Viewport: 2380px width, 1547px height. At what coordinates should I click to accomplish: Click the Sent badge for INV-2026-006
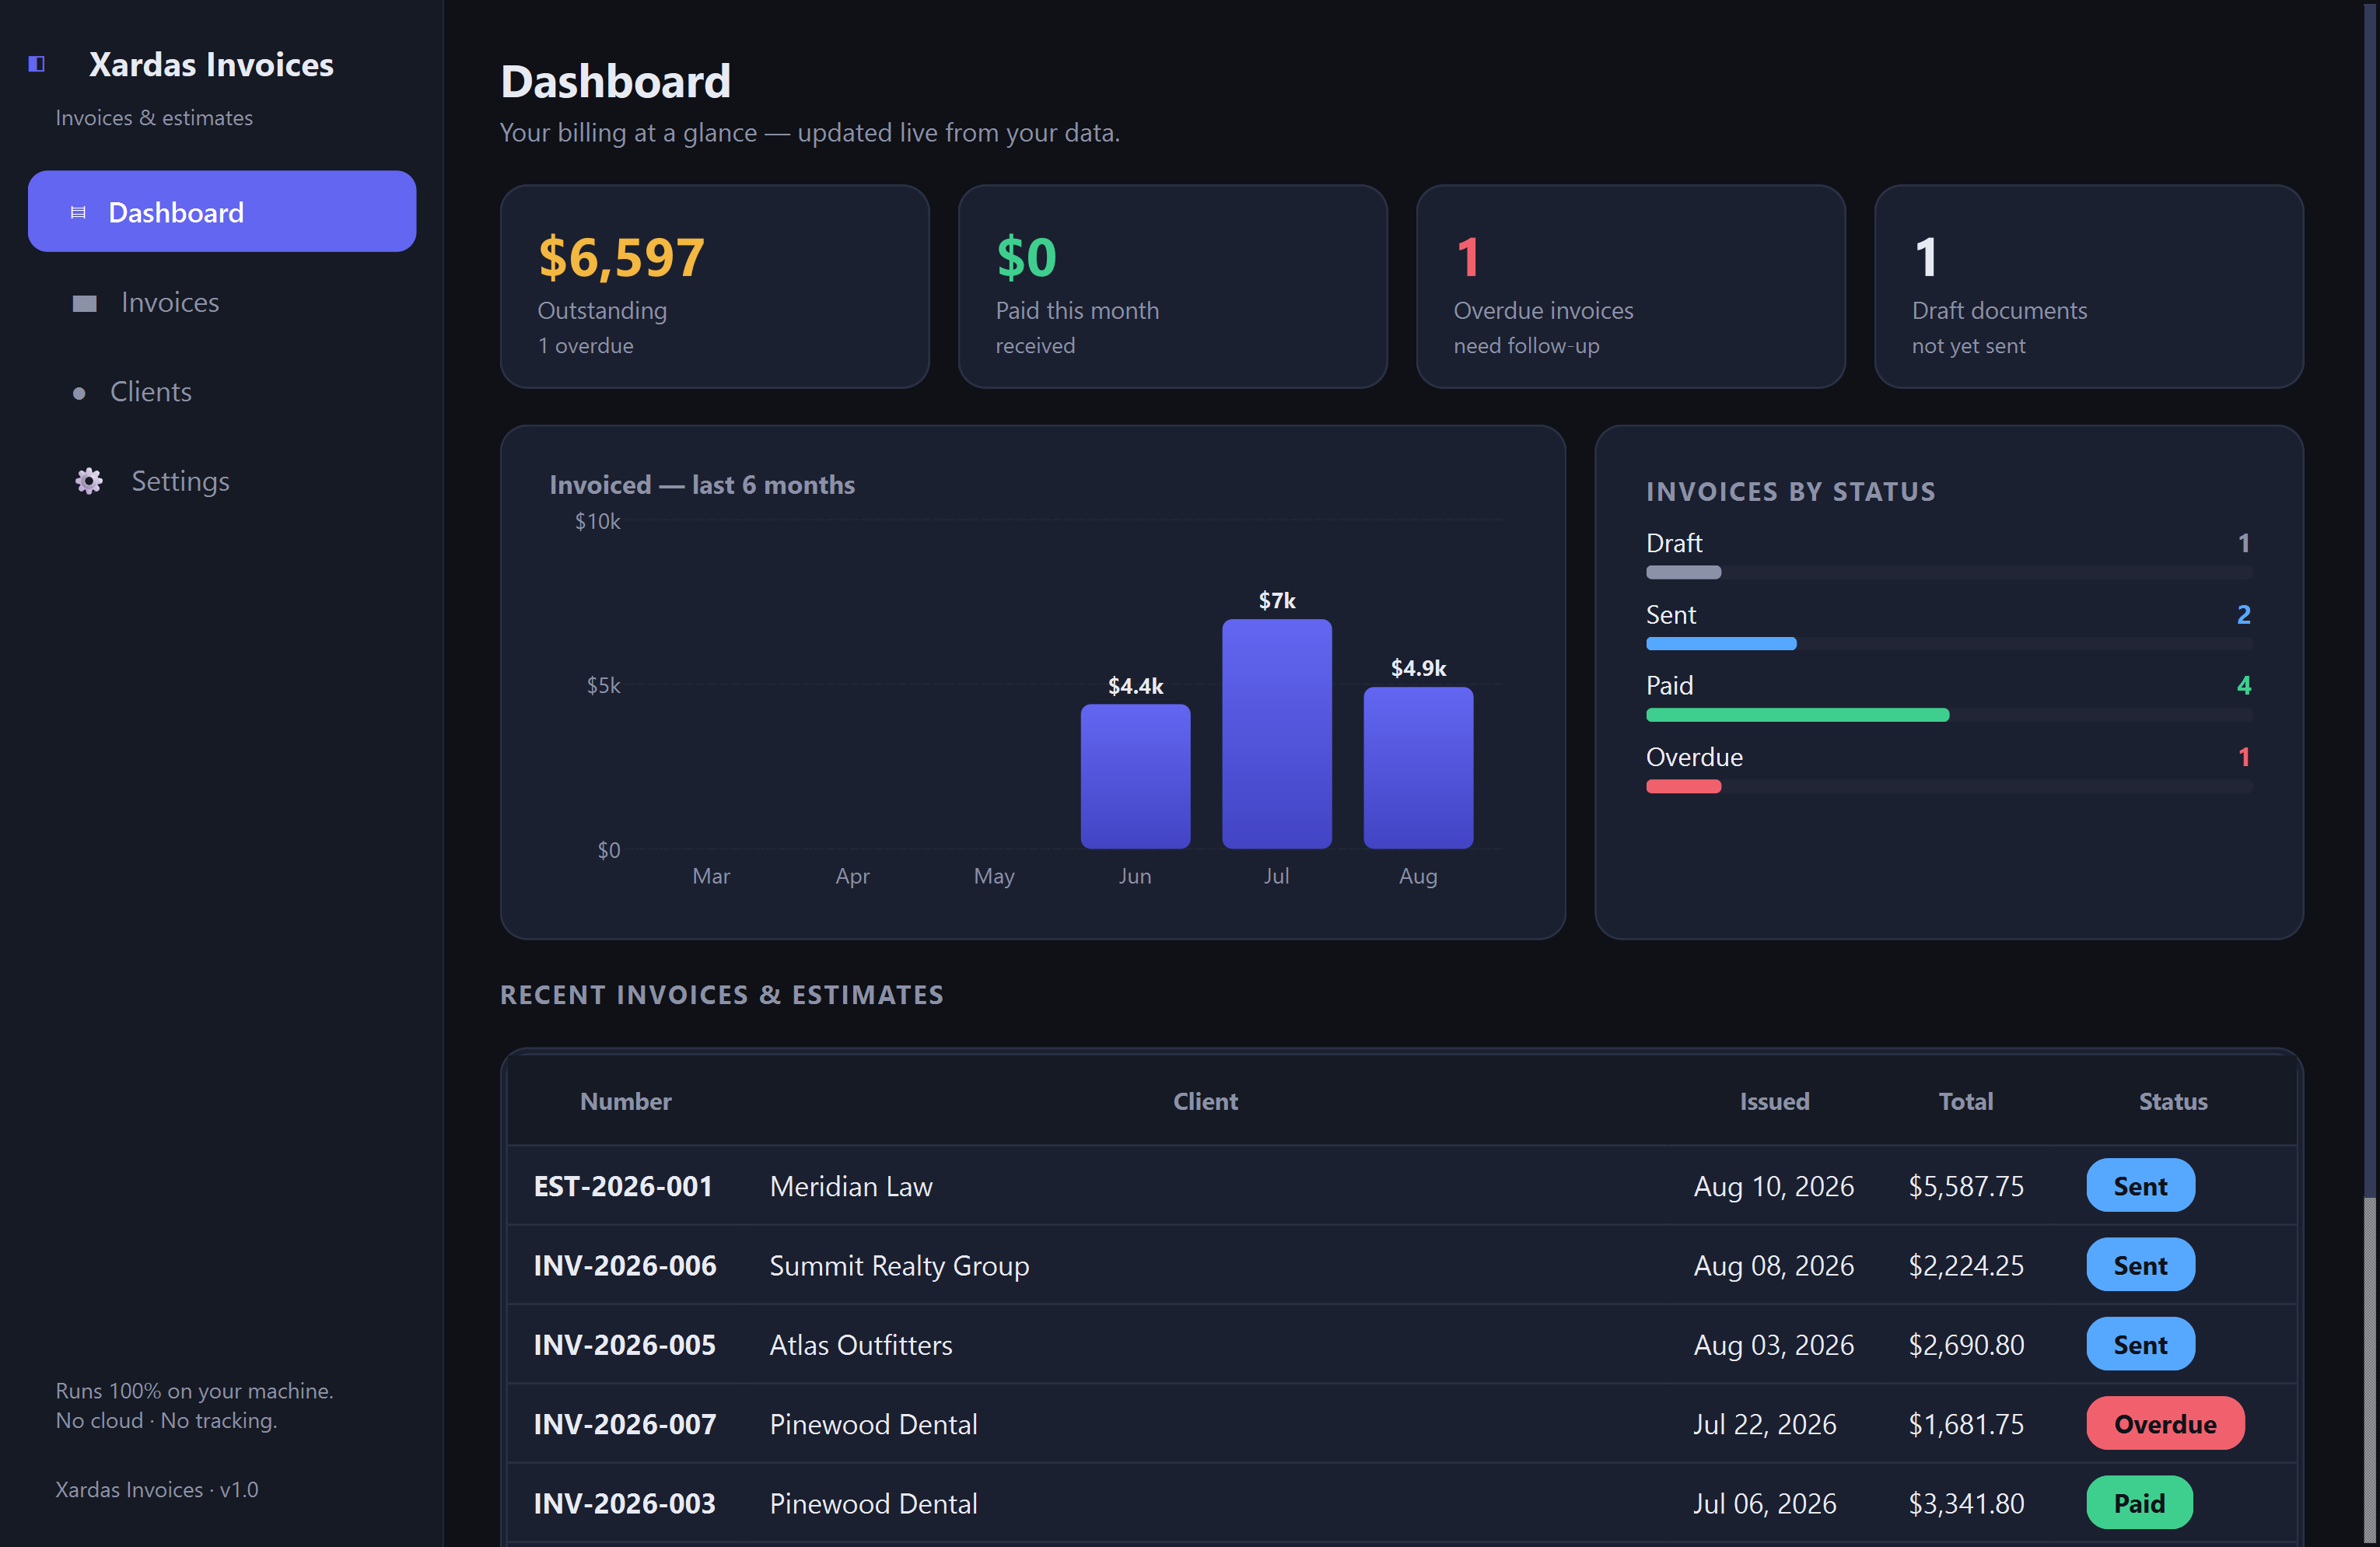2140,1265
